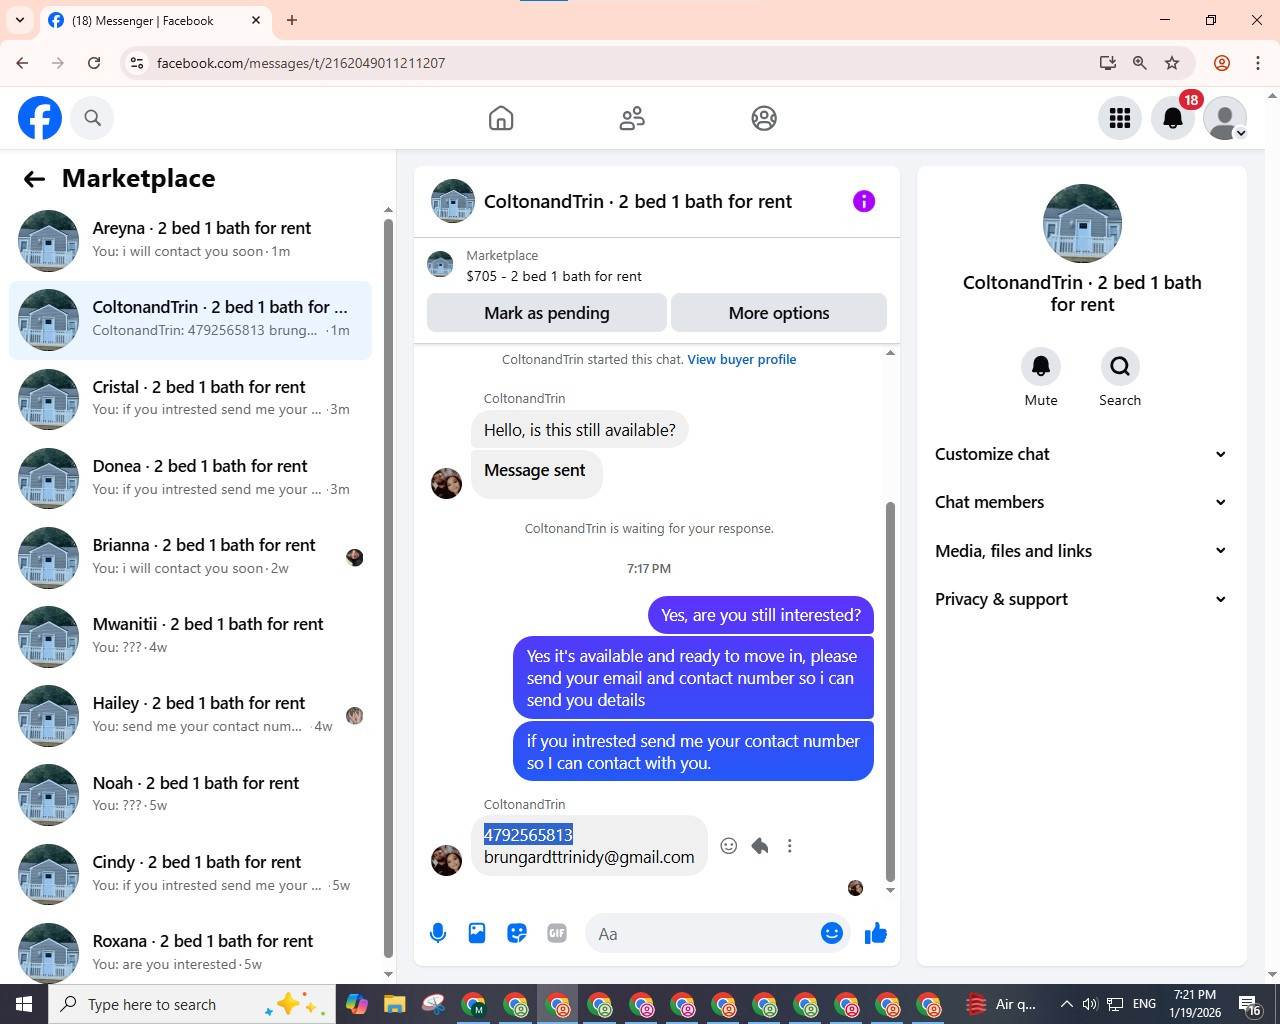The width and height of the screenshot is (1280, 1024).
Task: Open the Facebook search magnifier
Action: [93, 118]
